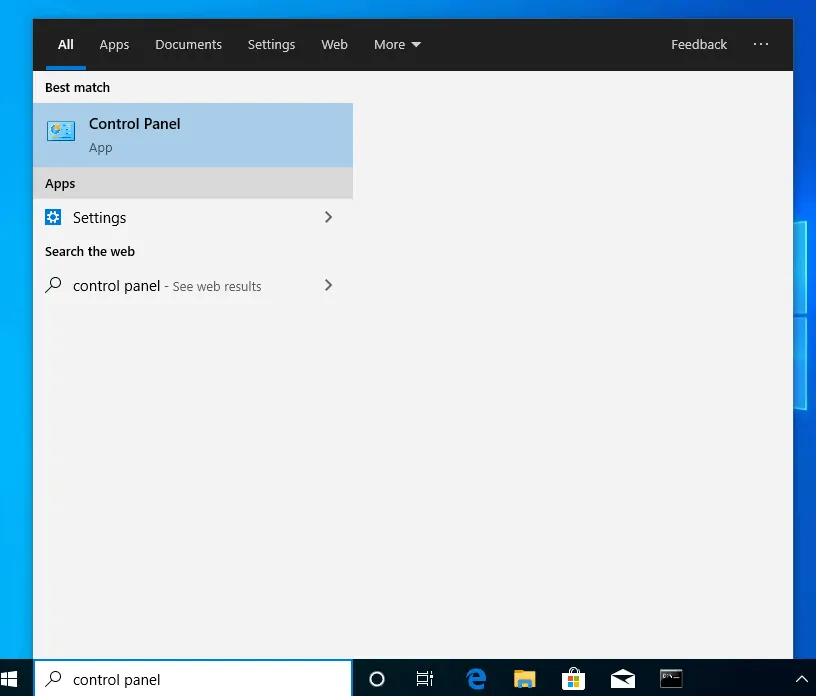
Task: Open Task View on the taskbar
Action: click(x=425, y=679)
